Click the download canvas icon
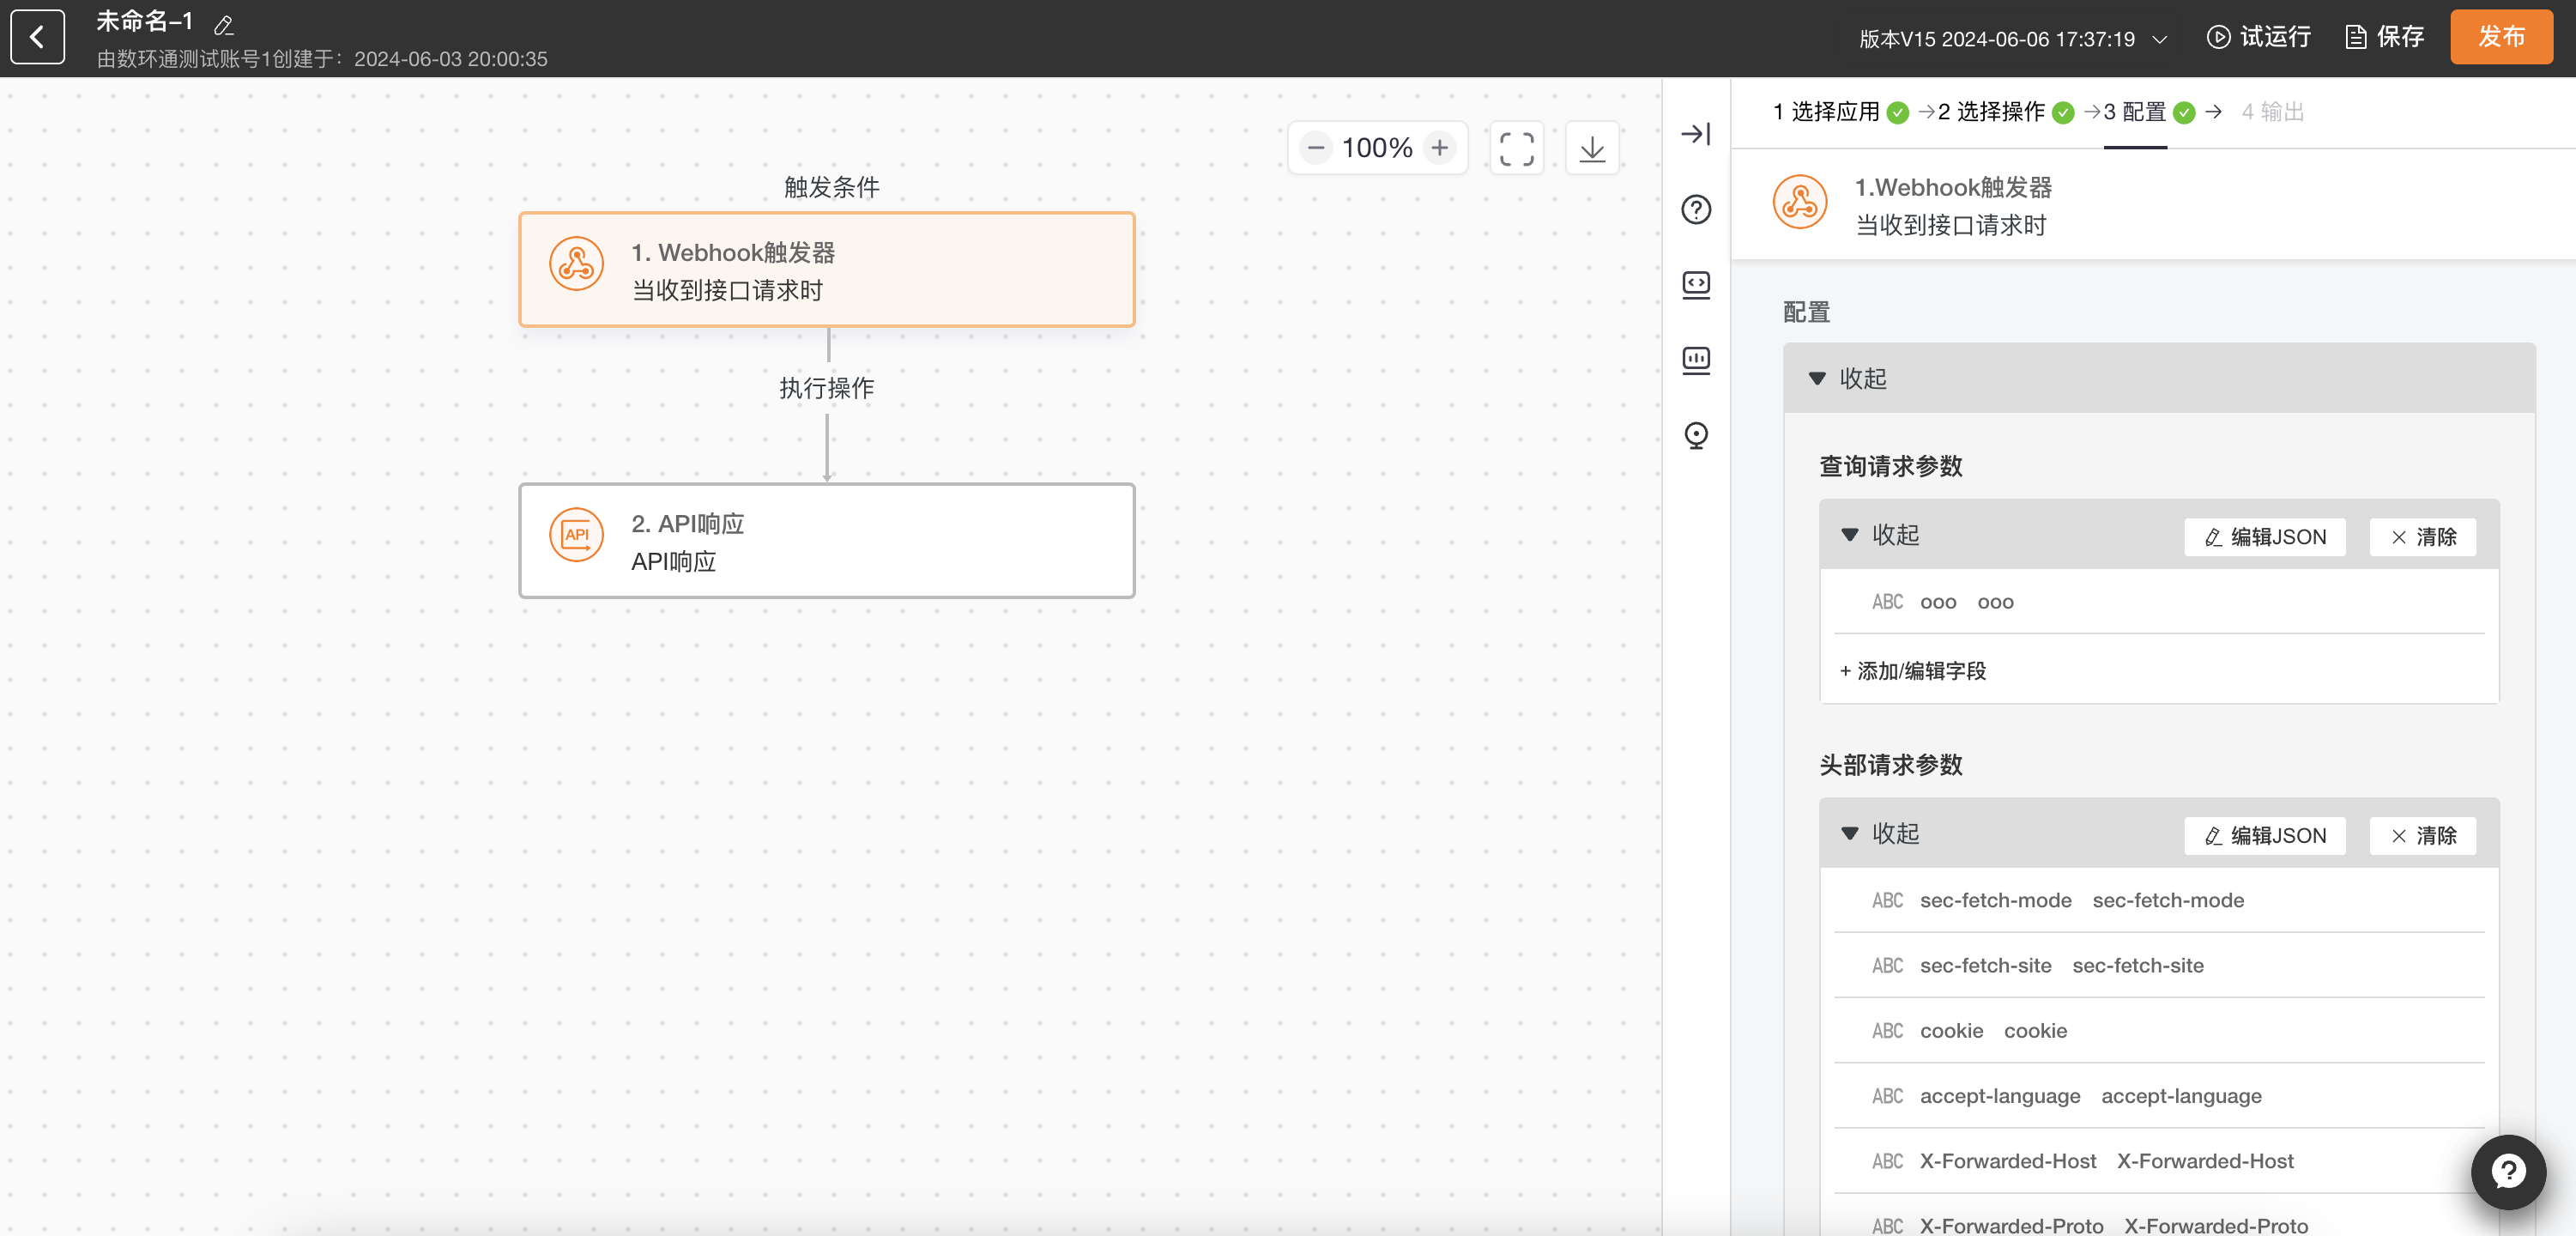This screenshot has height=1236, width=2576. [x=1592, y=148]
